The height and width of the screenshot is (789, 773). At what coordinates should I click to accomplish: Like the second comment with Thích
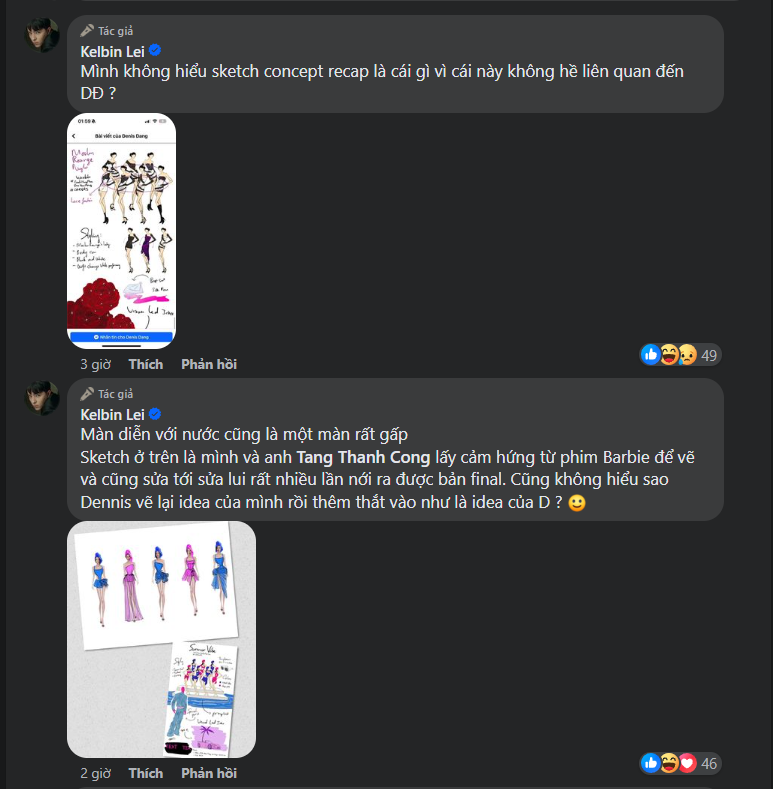(x=145, y=773)
